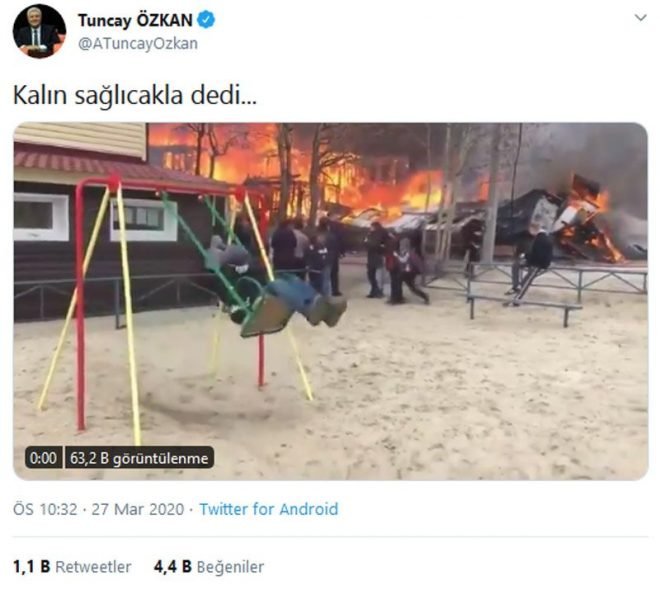The width and height of the screenshot is (660, 590).
Task: Click the crowd of onlookers in the video
Action: click(345, 261)
